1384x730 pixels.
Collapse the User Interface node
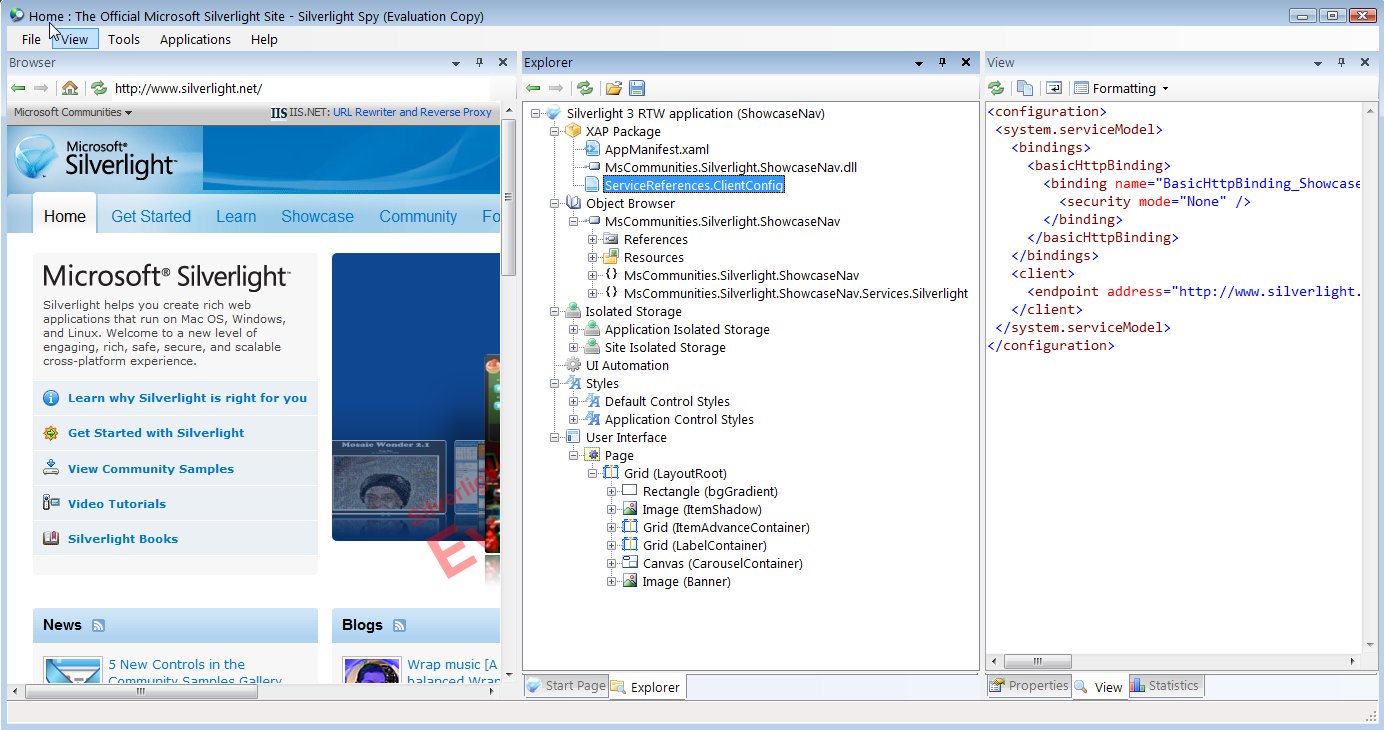(555, 437)
